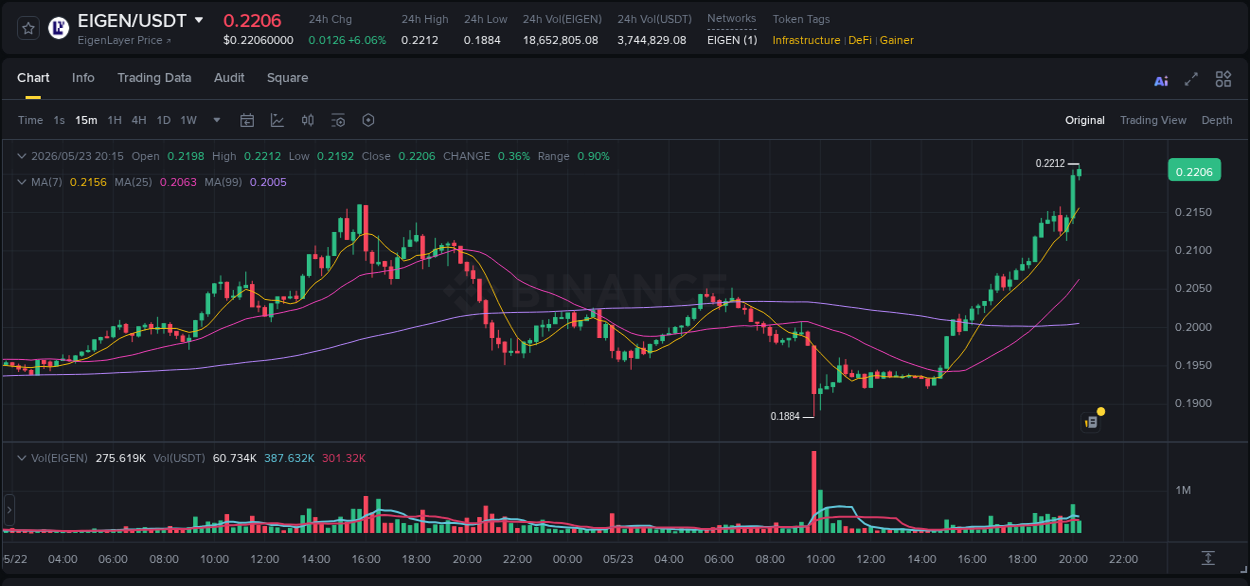Click the Token Tags label

coord(801,19)
